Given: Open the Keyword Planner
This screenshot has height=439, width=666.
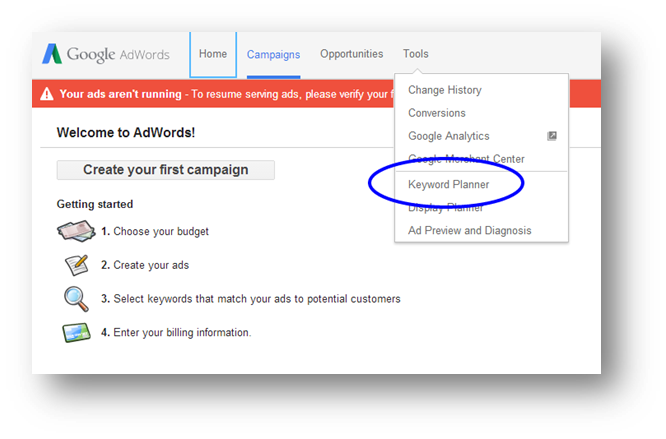Looking at the screenshot, I should (x=449, y=184).
